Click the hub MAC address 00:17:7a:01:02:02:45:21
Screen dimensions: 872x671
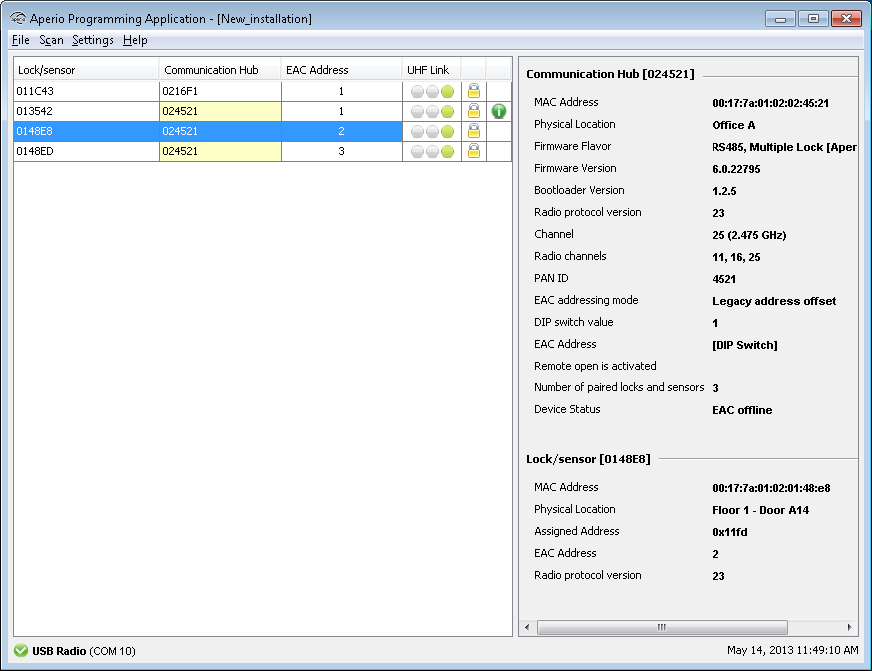coord(770,103)
